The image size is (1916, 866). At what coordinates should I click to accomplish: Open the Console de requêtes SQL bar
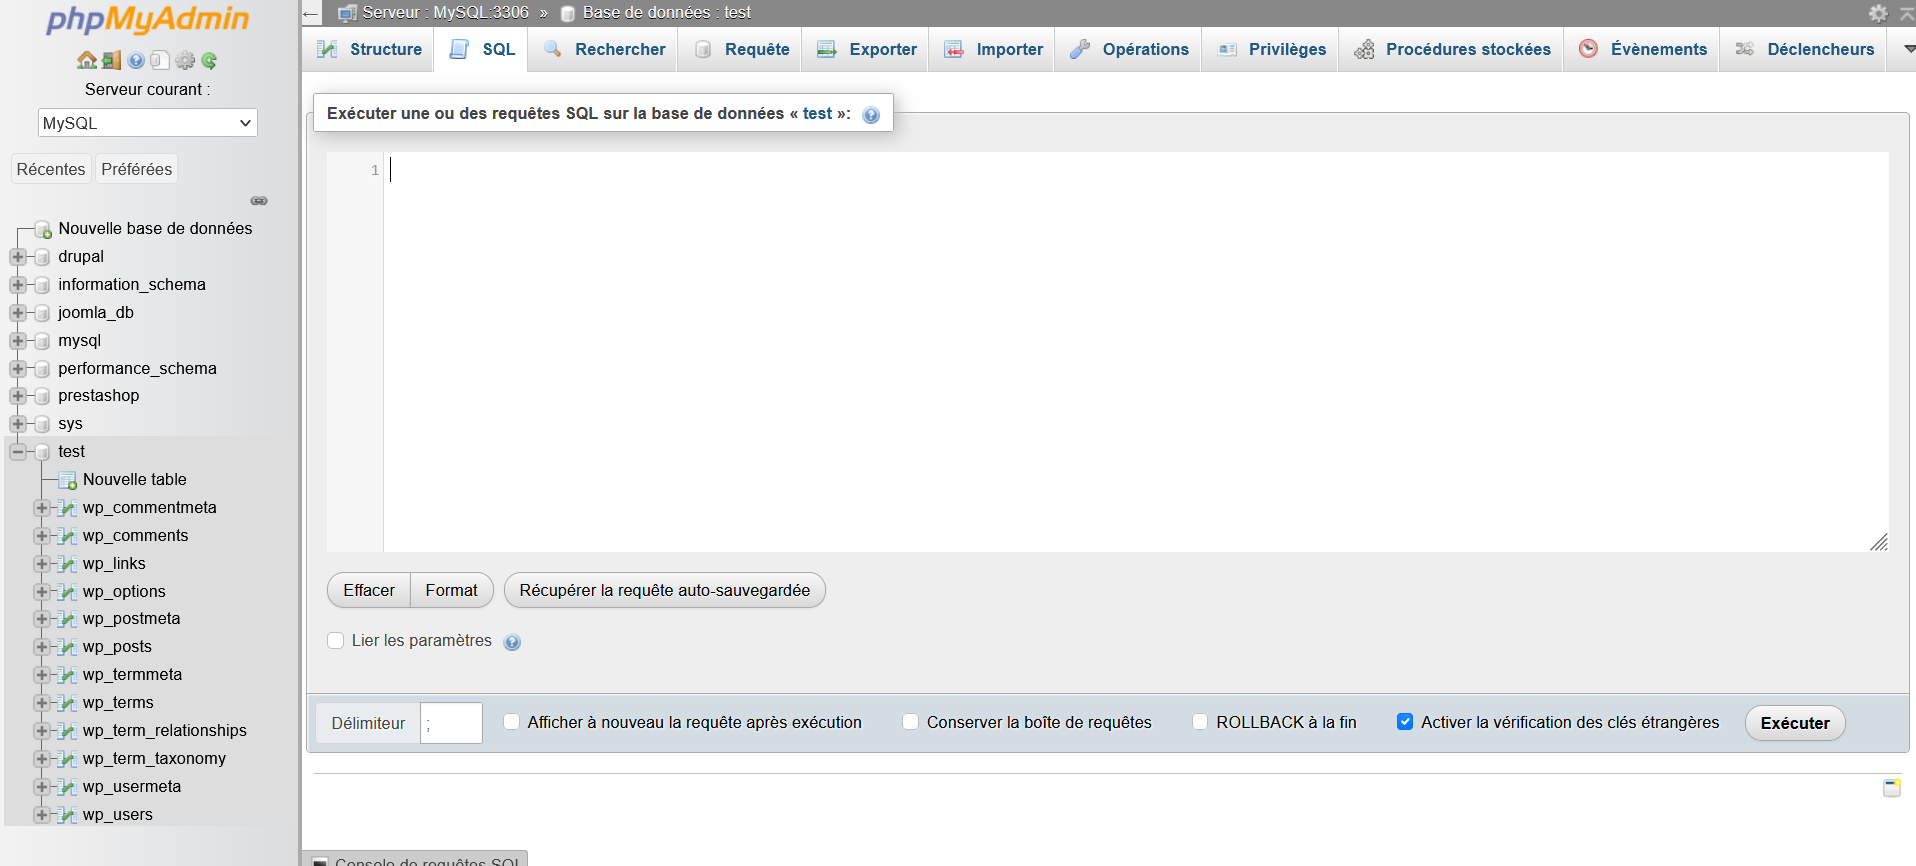pyautogui.click(x=415, y=860)
